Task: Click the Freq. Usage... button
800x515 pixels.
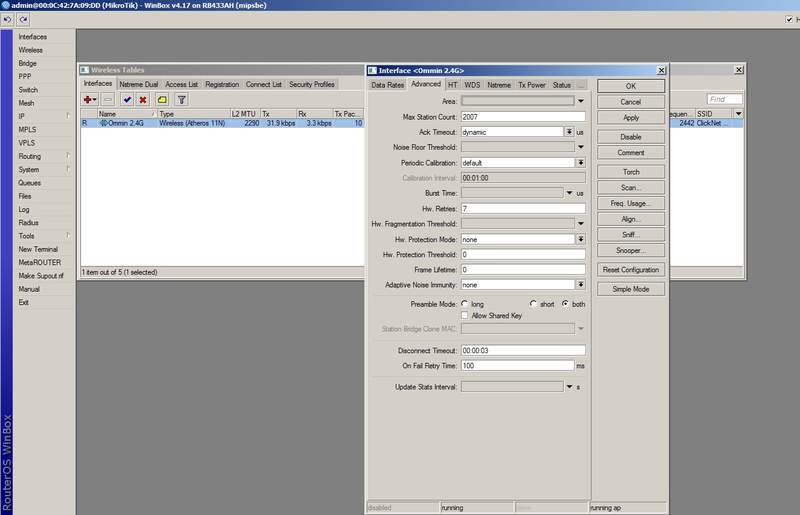Action: click(x=631, y=203)
